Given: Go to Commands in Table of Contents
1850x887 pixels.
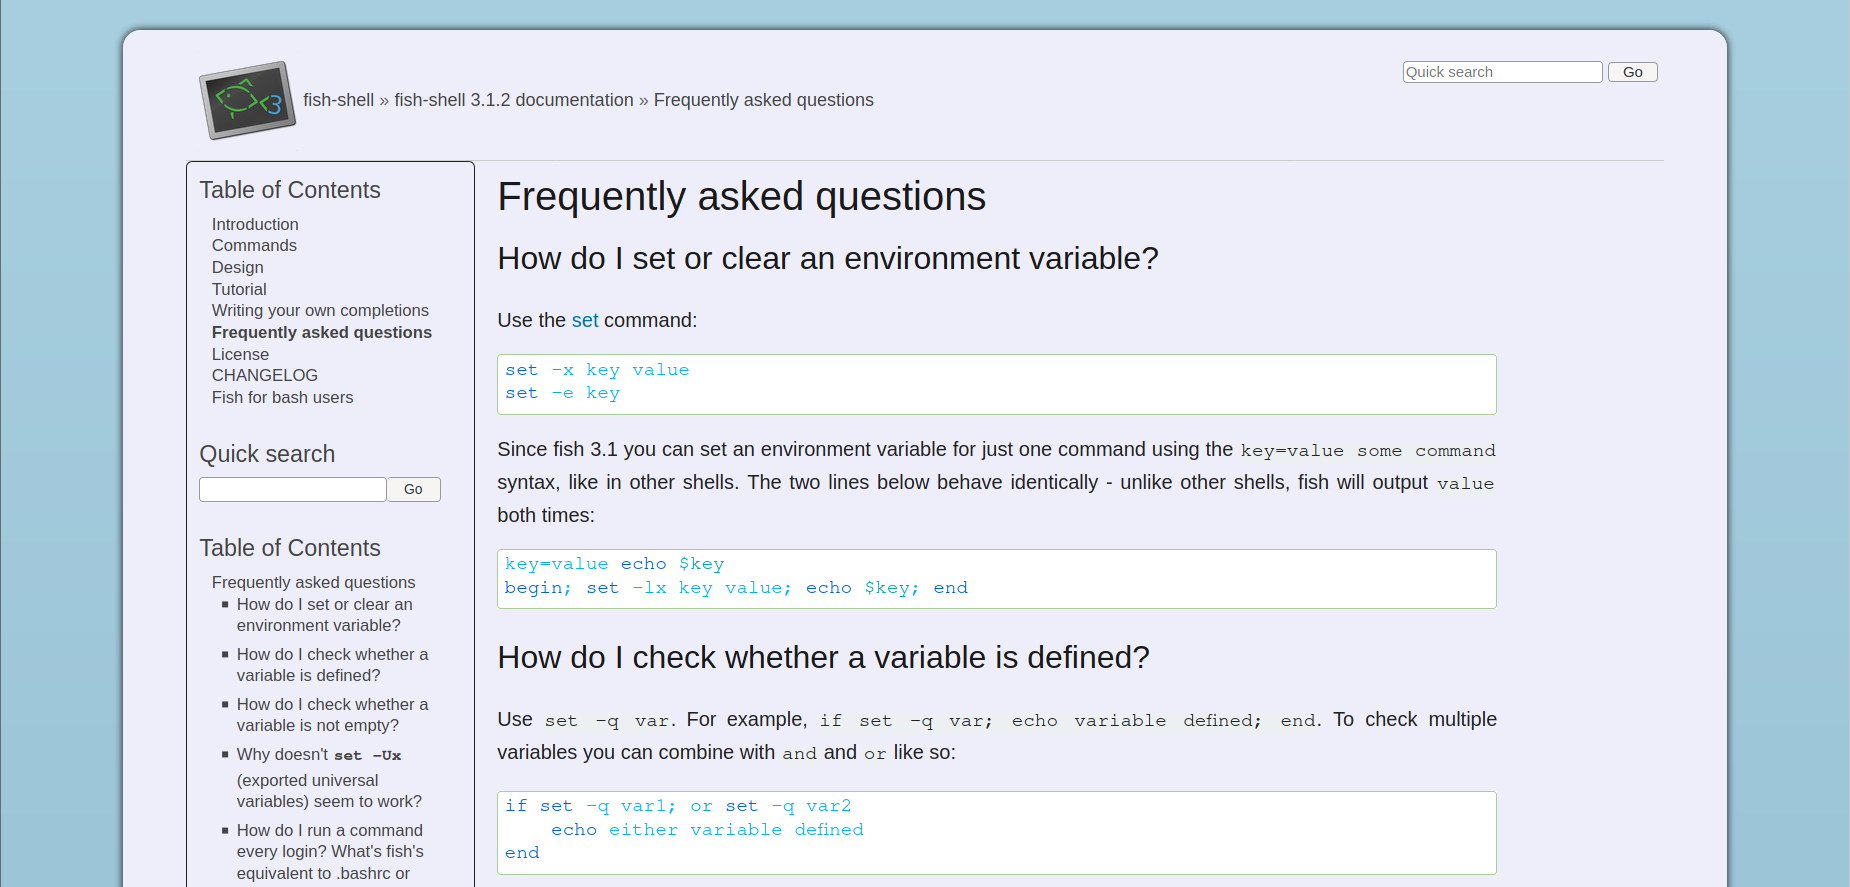Looking at the screenshot, I should coord(254,246).
